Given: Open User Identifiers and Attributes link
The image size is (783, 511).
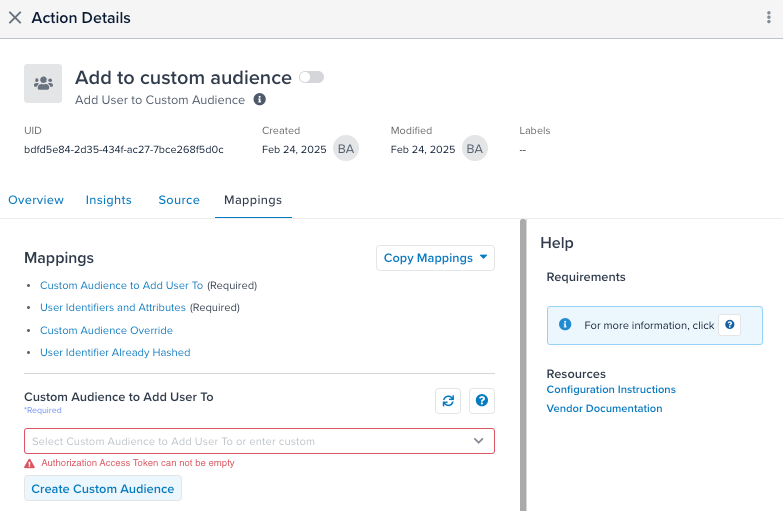Looking at the screenshot, I should click(113, 307).
